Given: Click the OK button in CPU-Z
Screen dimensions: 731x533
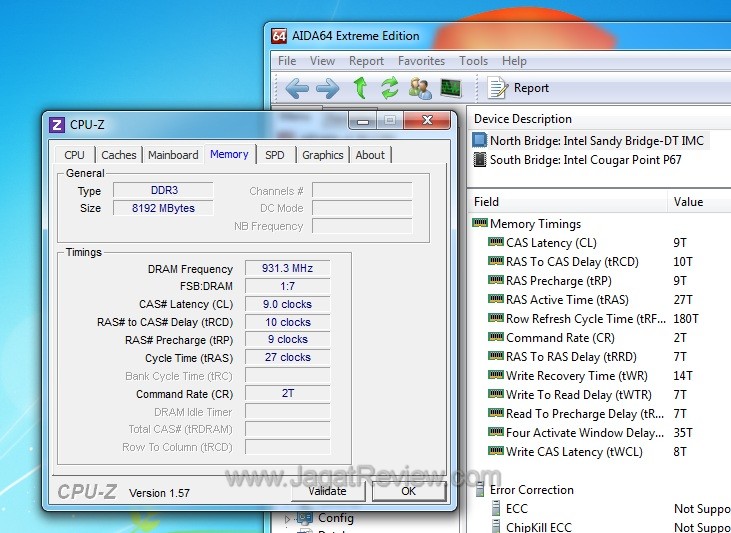Looking at the screenshot, I should pos(408,491).
